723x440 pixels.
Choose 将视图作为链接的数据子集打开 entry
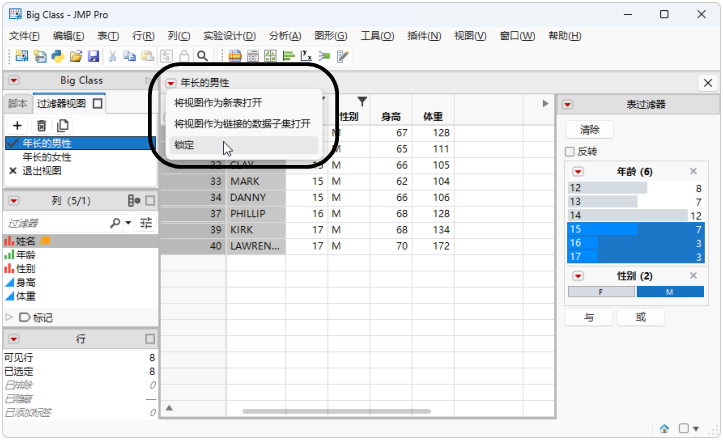[x=242, y=124]
